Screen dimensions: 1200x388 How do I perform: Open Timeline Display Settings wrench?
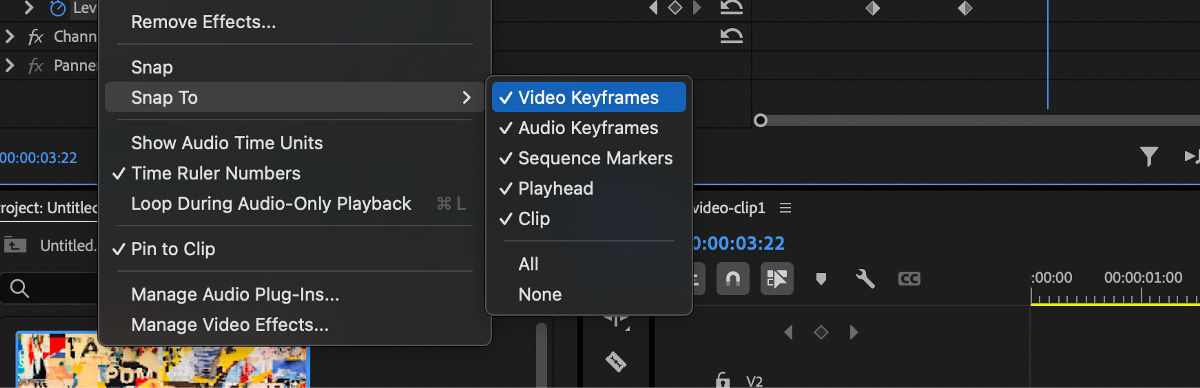click(x=865, y=279)
